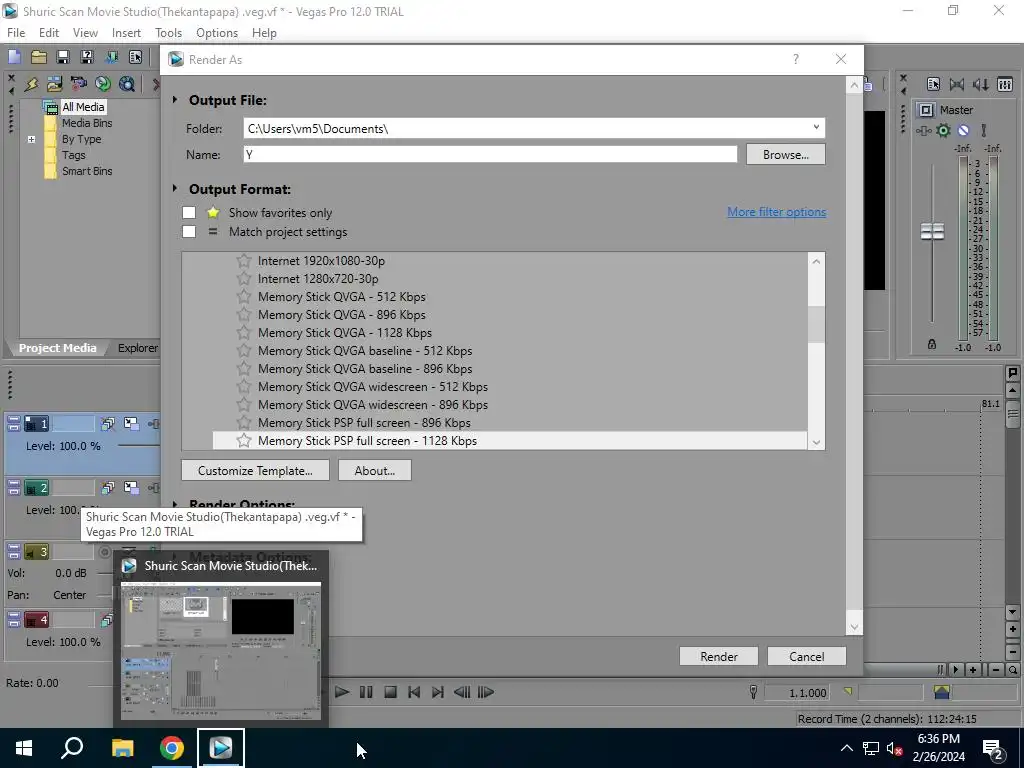The image size is (1024, 768).
Task: Toggle the Solo icon under Master
Action: tap(984, 131)
